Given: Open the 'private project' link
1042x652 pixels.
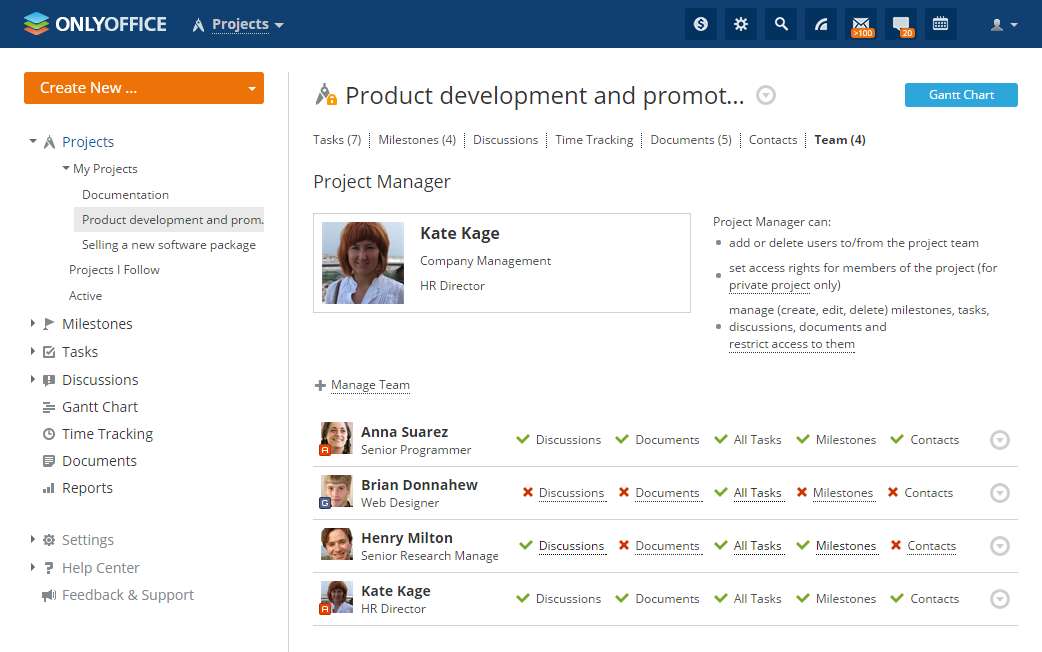Looking at the screenshot, I should tap(770, 285).
